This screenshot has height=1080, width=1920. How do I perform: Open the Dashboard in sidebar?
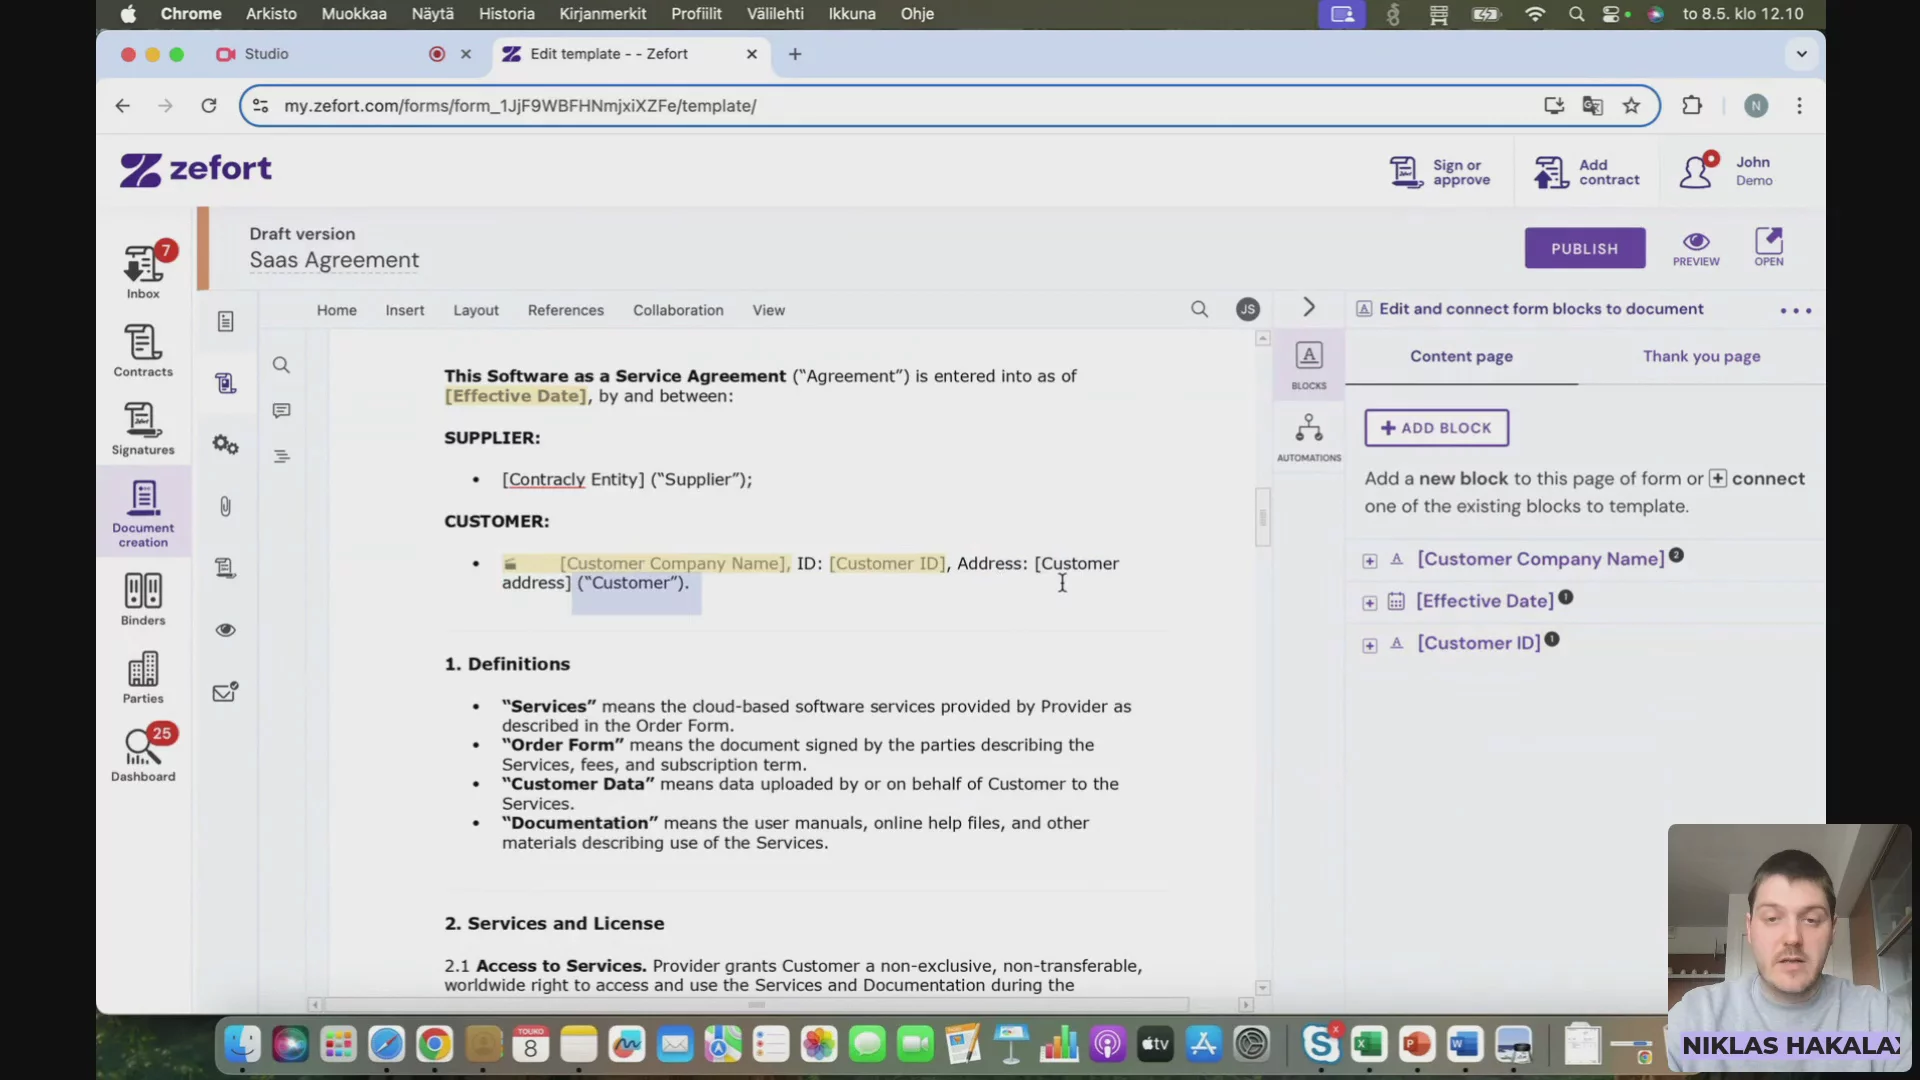pos(143,754)
